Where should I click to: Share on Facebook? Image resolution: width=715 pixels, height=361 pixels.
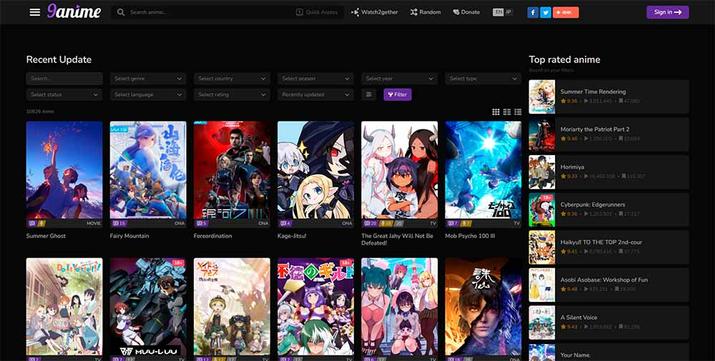point(533,12)
